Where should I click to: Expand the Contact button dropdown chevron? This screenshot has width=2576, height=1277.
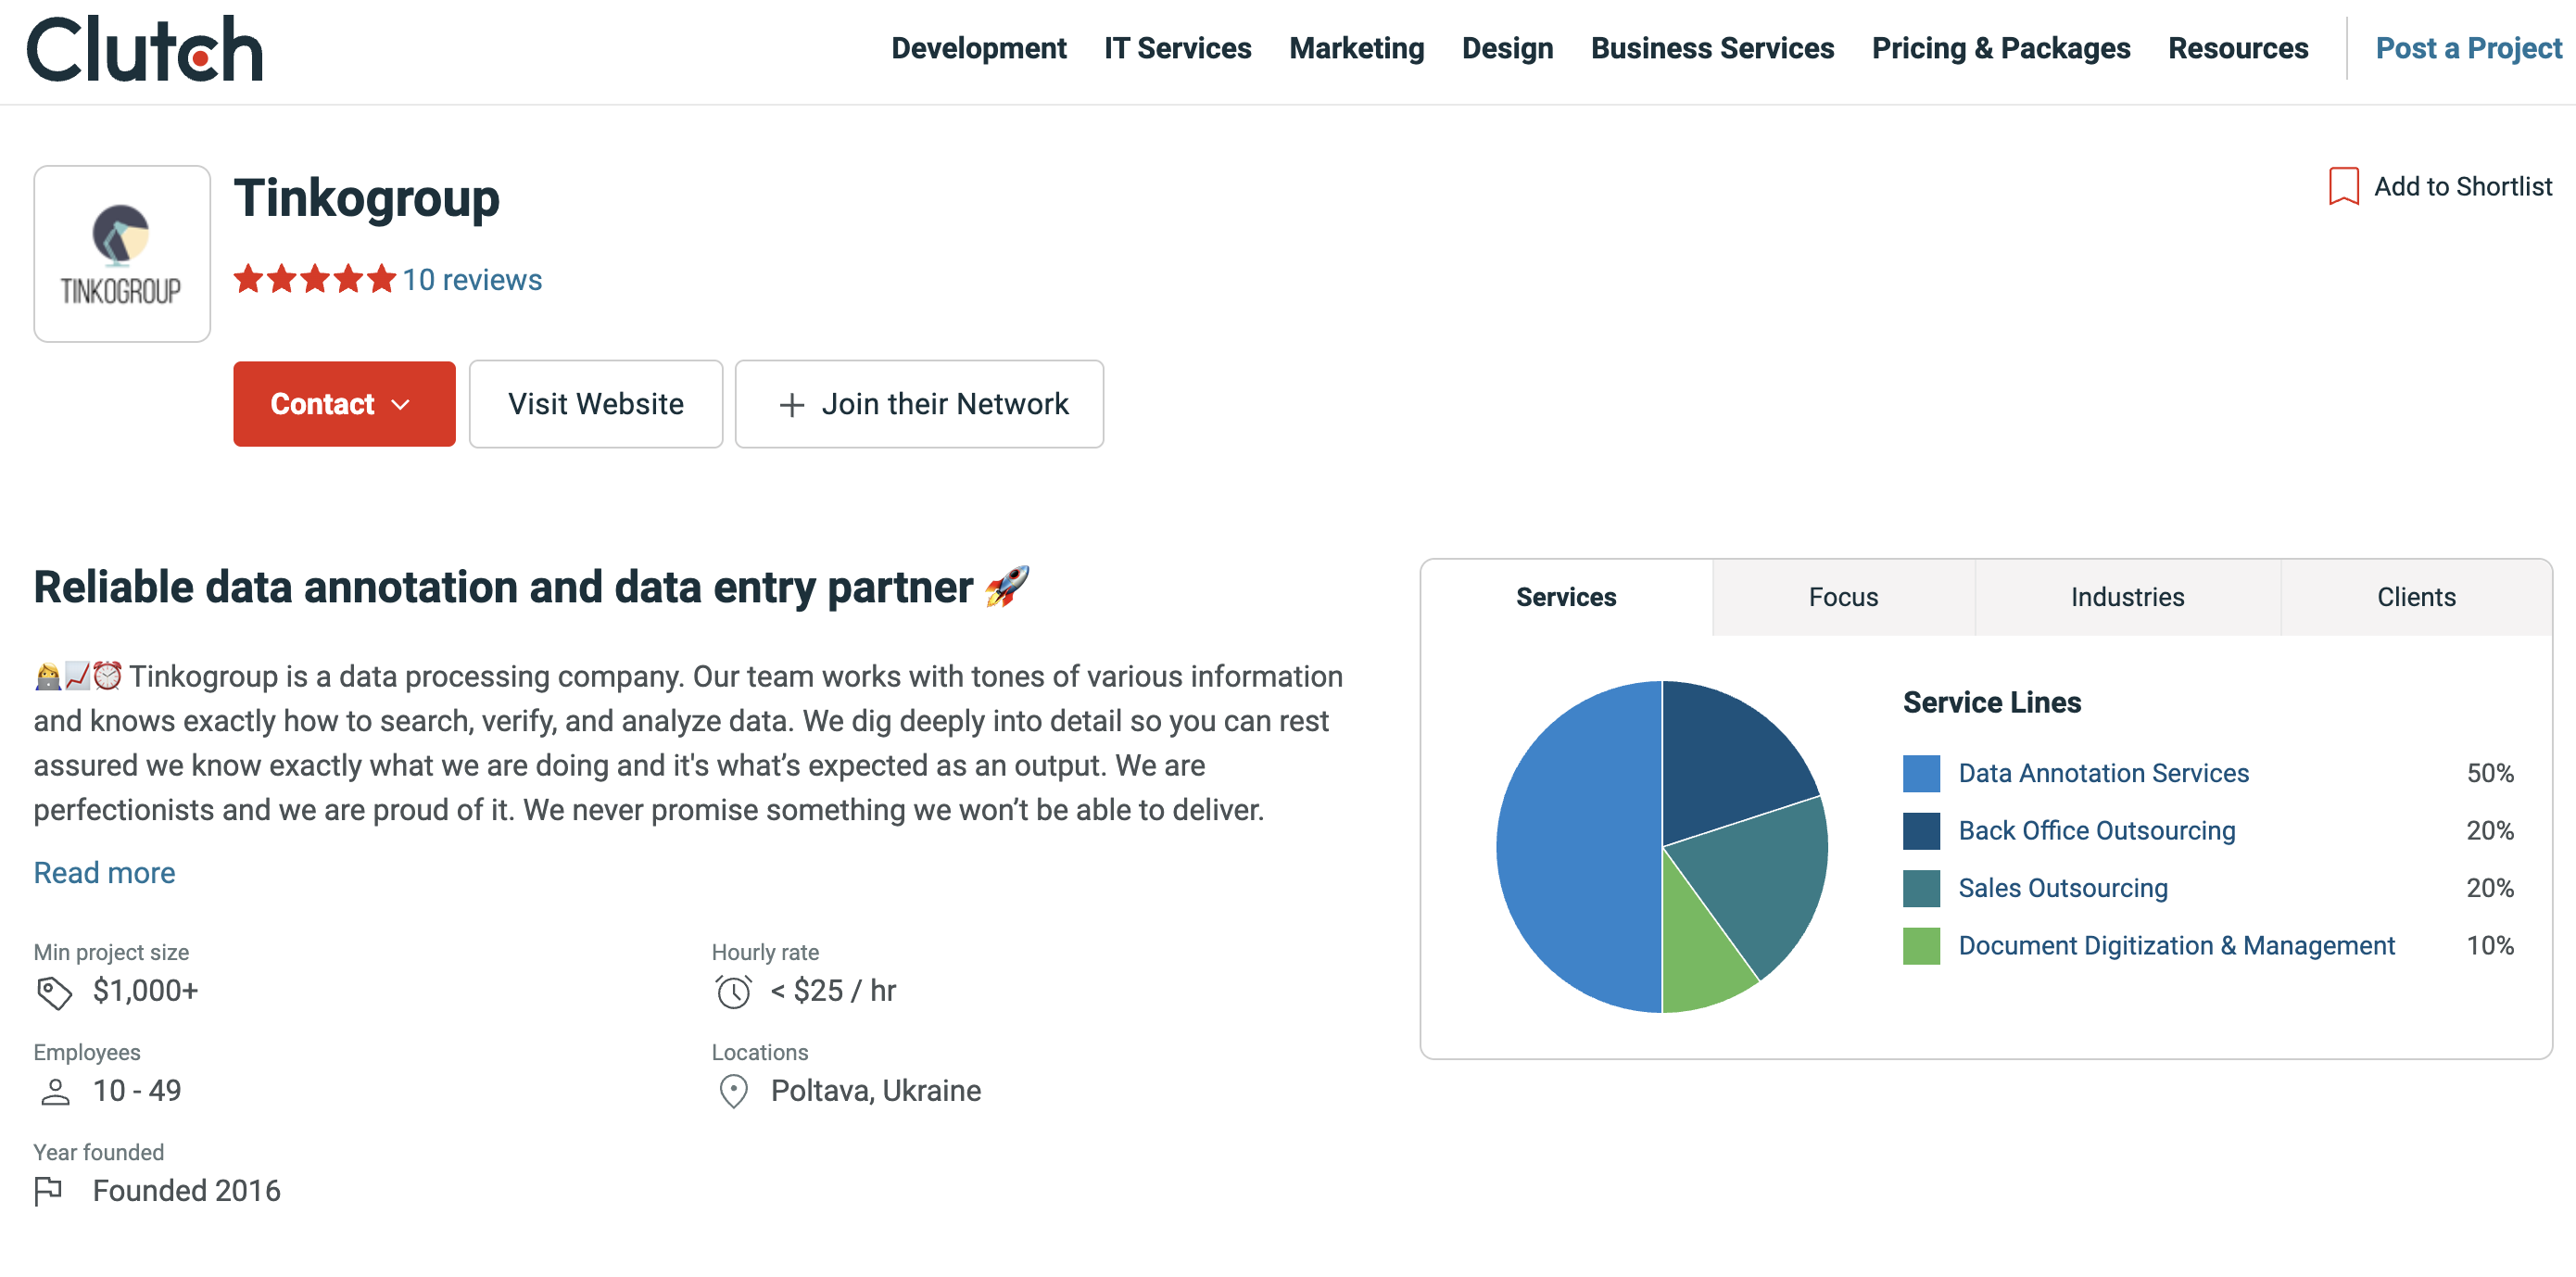point(401,405)
